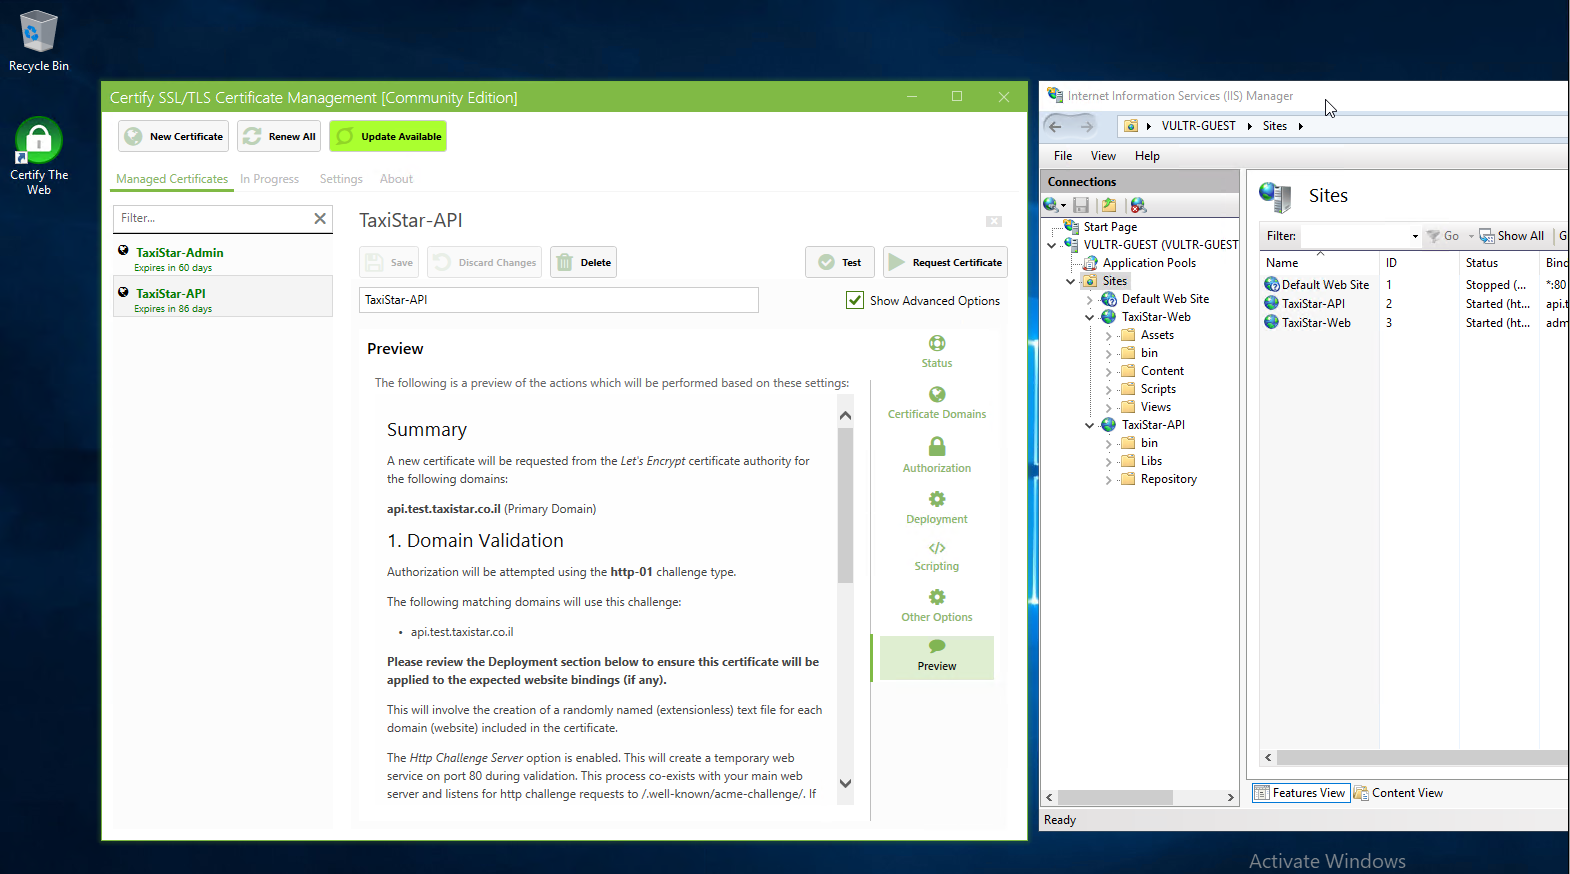Image resolution: width=1570 pixels, height=874 pixels.
Task: Expand the Assets folder node
Action: click(1109, 335)
